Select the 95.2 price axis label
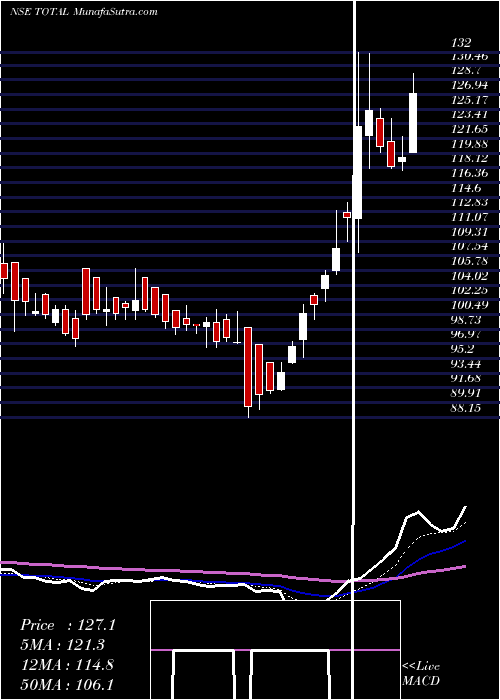The width and height of the screenshot is (500, 700). 463,349
